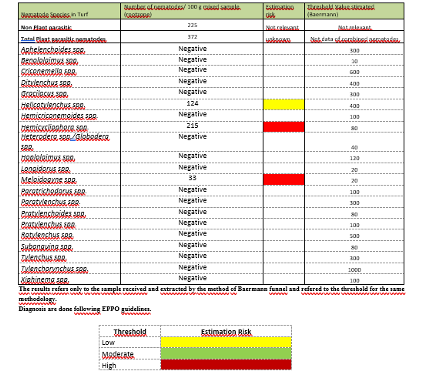Click the Threshold value header cell

tap(341, 11)
